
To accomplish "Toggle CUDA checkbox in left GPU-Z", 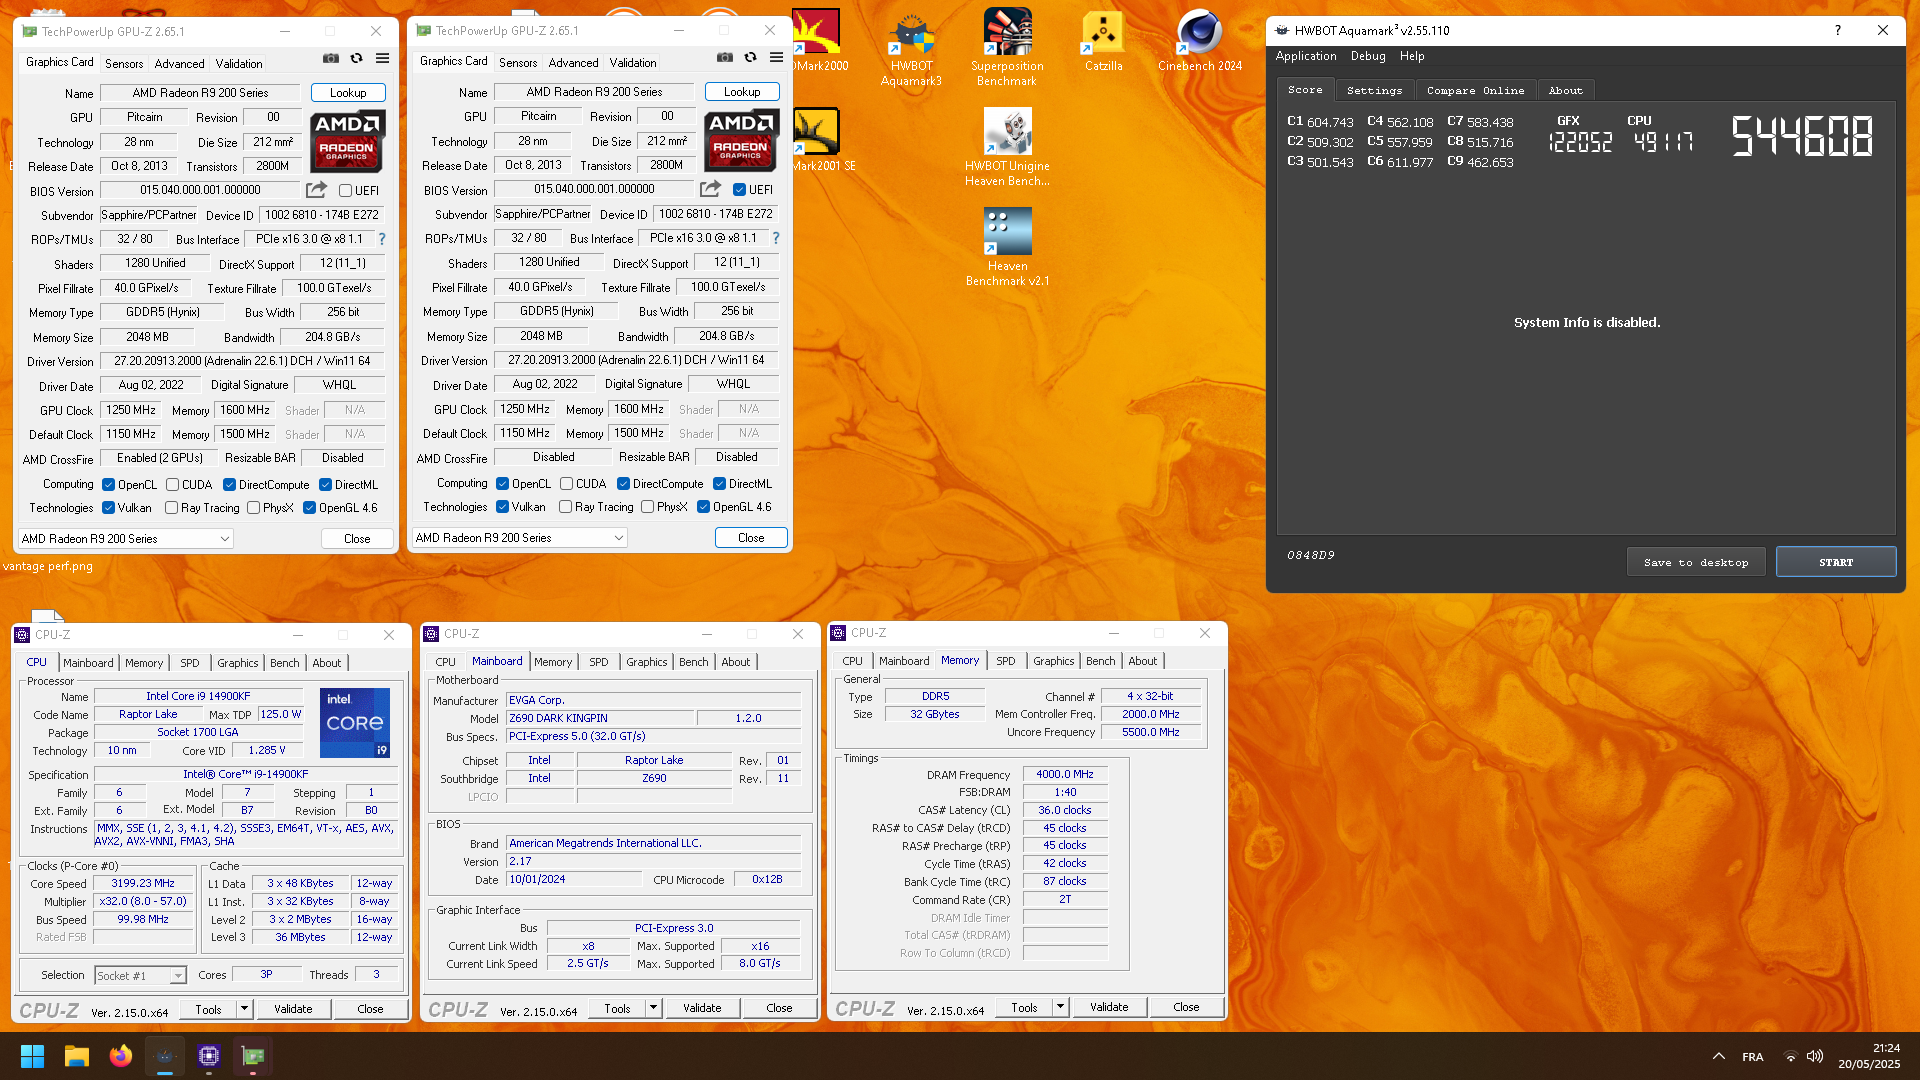I will [172, 485].
